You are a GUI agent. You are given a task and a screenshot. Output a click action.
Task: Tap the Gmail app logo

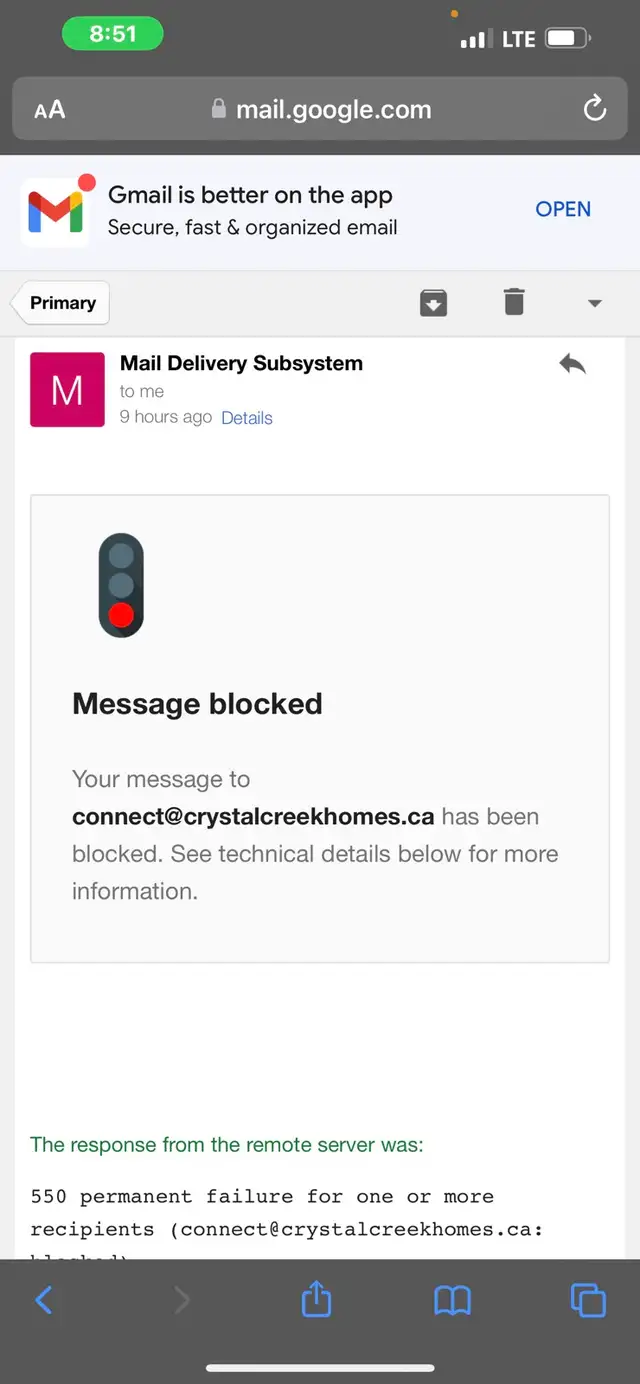[56, 211]
